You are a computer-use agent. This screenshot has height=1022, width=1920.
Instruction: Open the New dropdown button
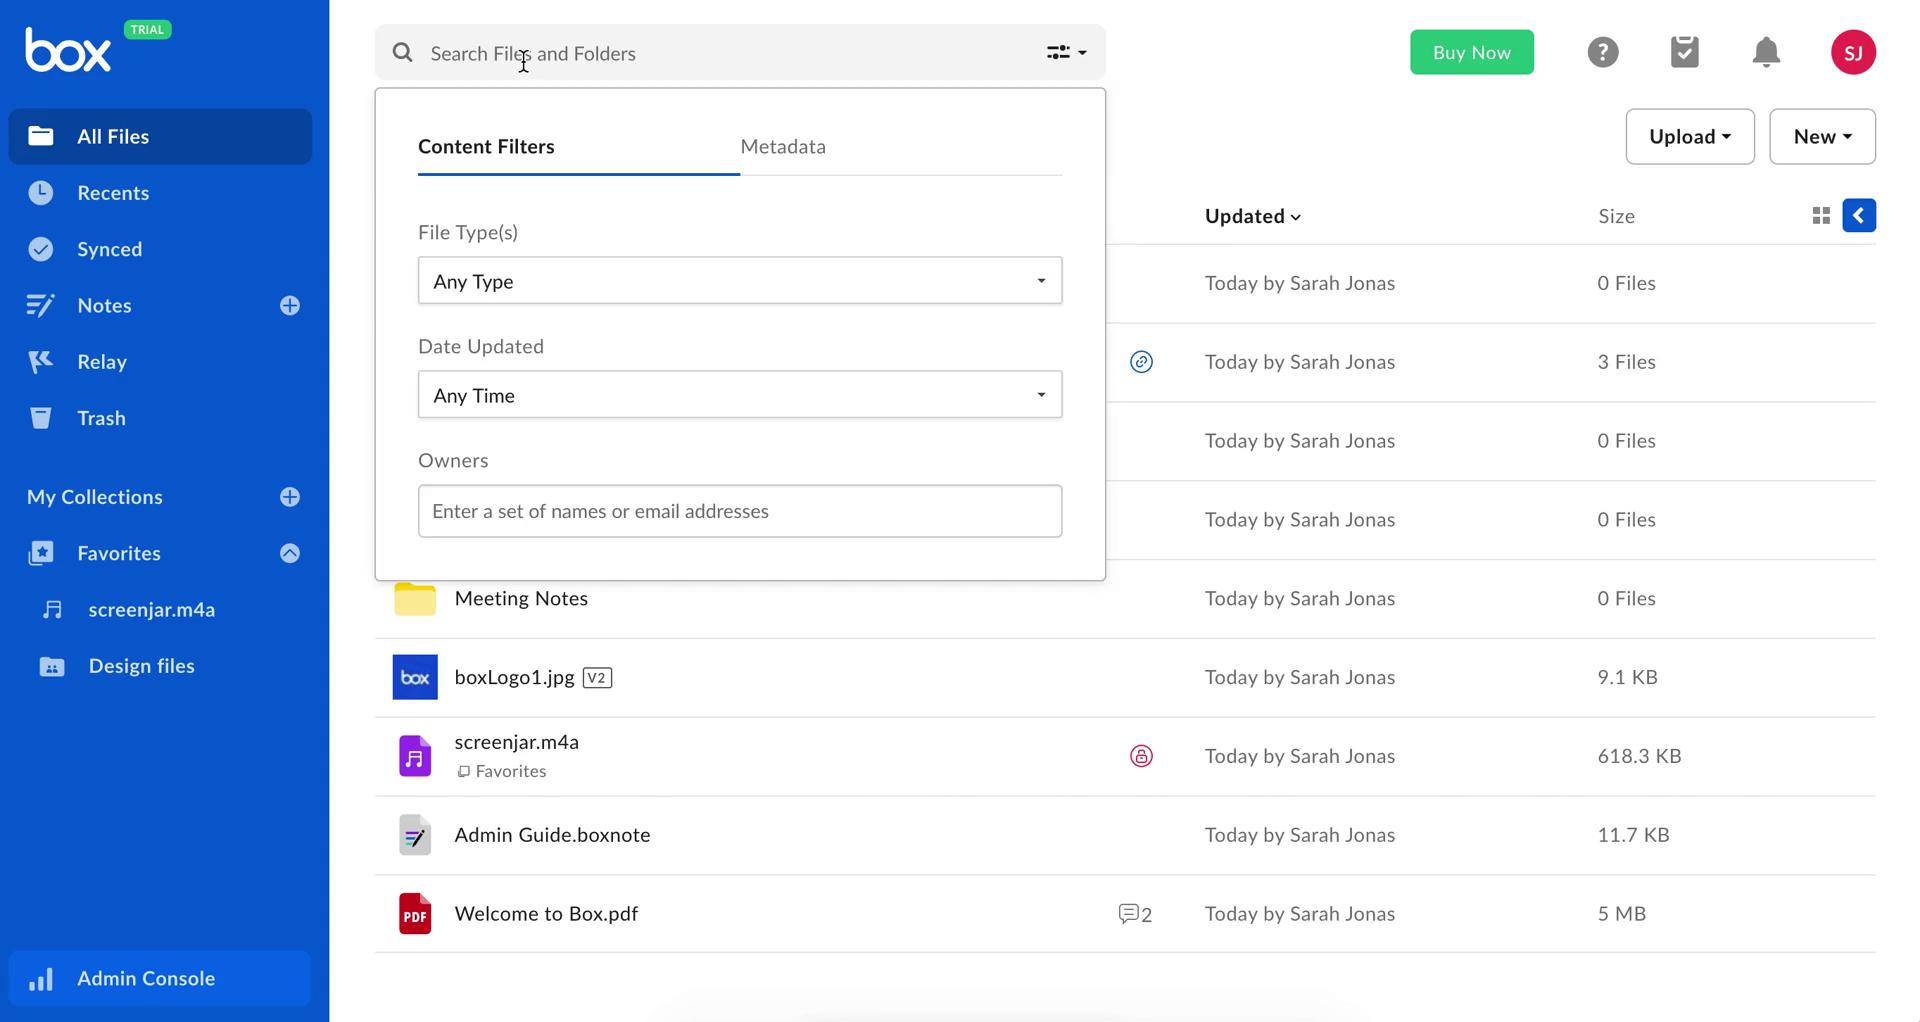point(1822,137)
